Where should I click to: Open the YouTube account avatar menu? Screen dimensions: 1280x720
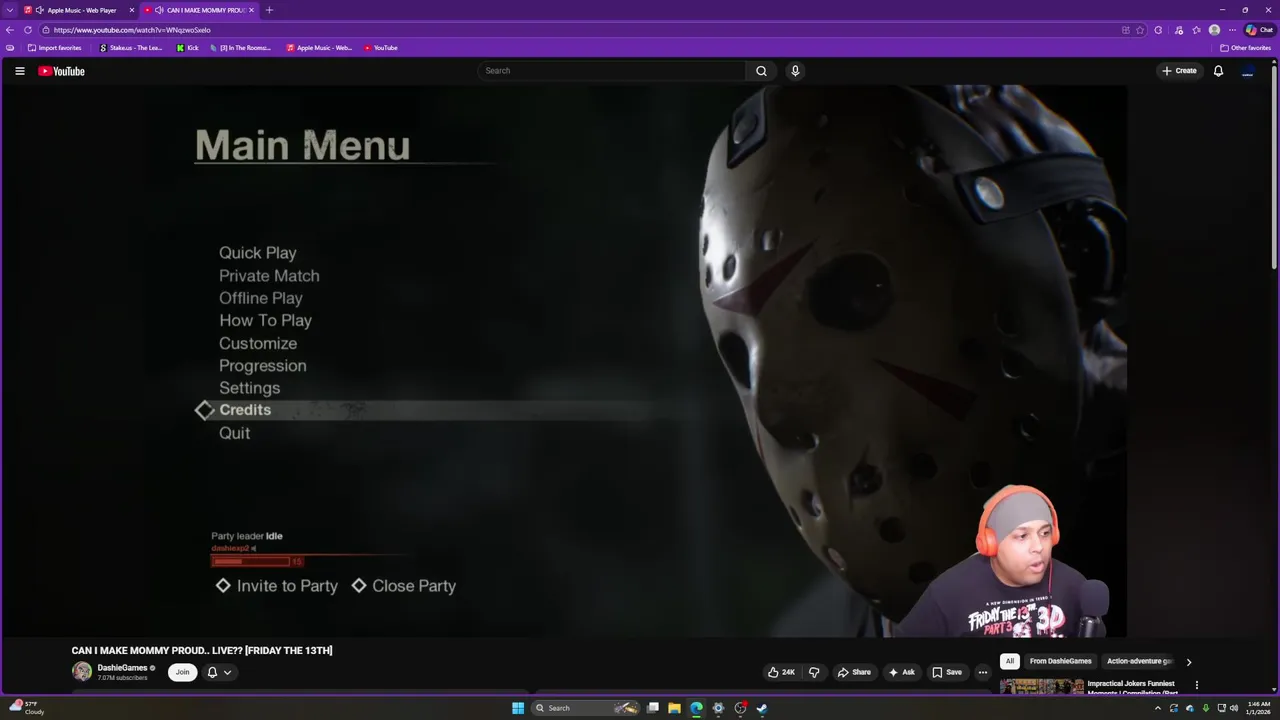coord(1247,71)
